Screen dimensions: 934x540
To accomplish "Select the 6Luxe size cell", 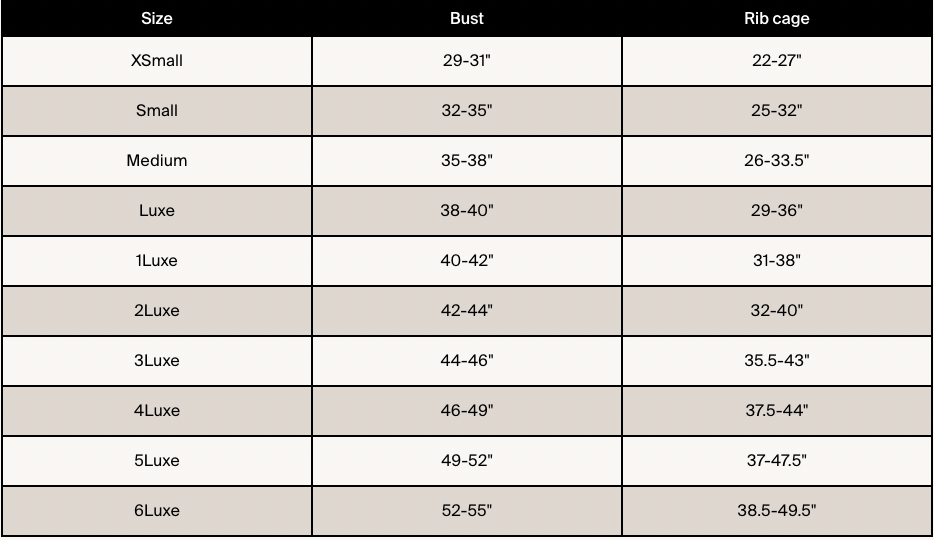I will pos(157,511).
